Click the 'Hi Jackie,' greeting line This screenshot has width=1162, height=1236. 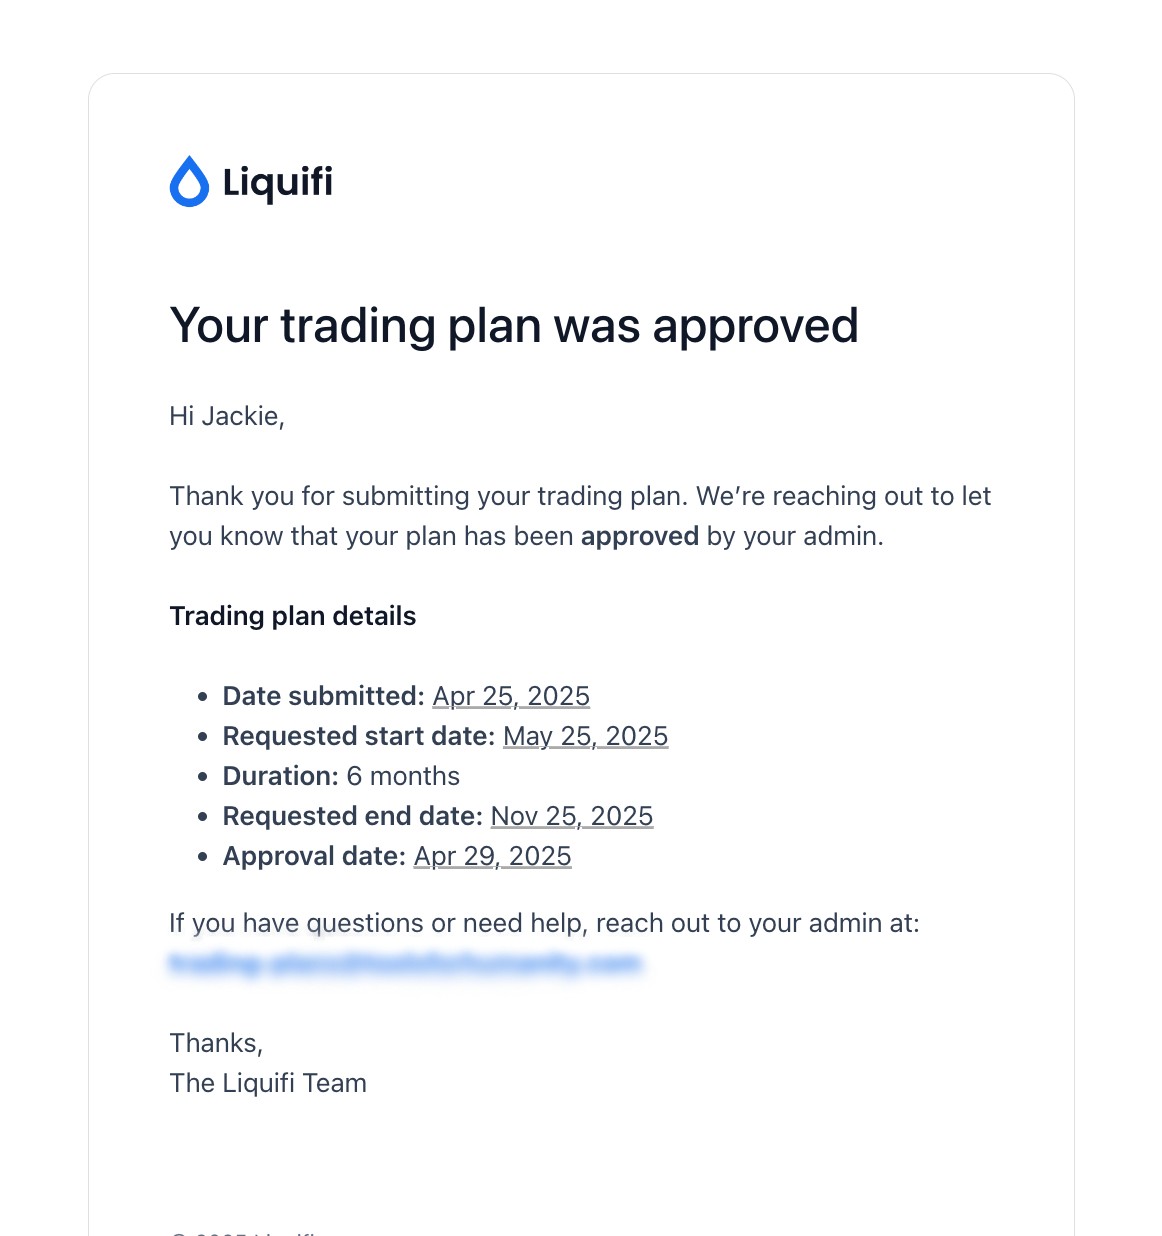tap(227, 416)
